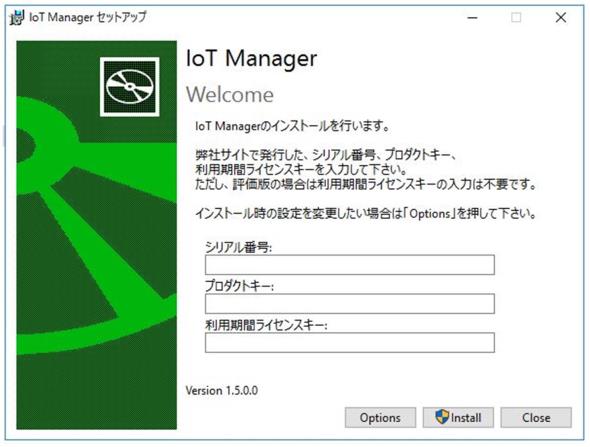The image size is (590, 447).
Task: Click the IoT Manager title heading
Action: pyautogui.click(x=251, y=59)
